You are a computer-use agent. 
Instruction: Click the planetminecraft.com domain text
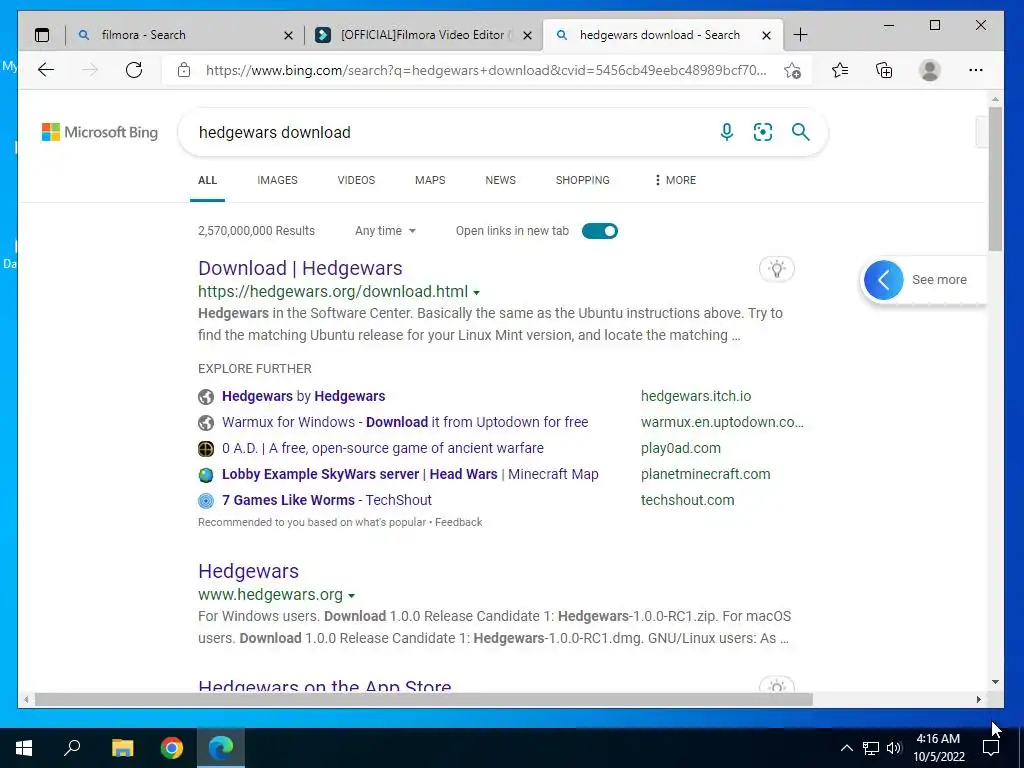click(x=705, y=475)
